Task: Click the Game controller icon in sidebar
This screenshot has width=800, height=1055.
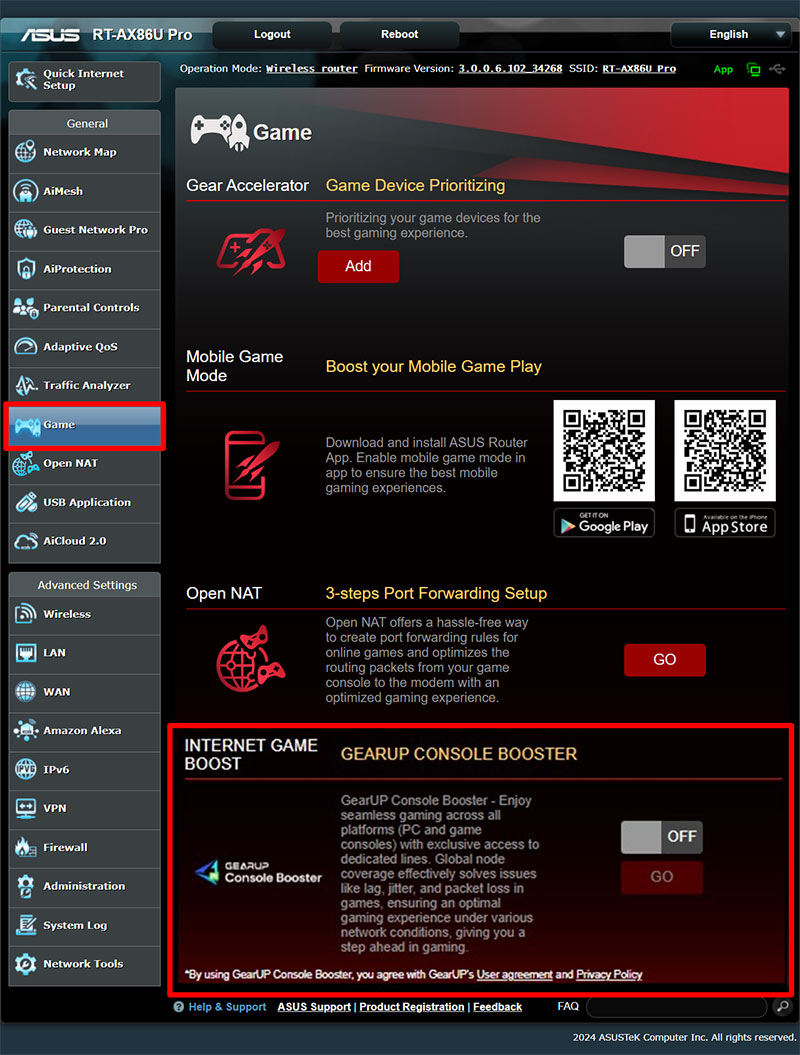Action: (x=27, y=426)
